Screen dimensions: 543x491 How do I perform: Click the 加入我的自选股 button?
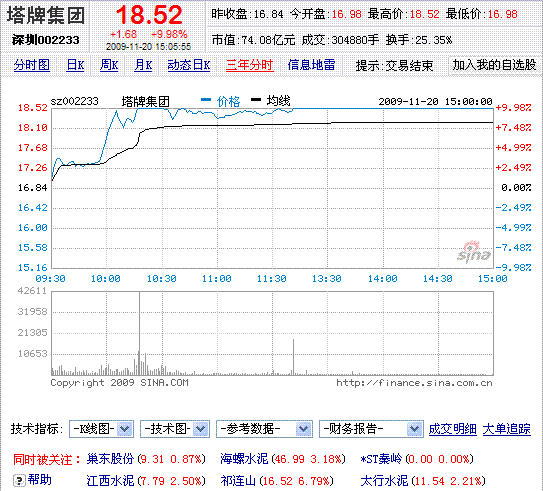495,65
